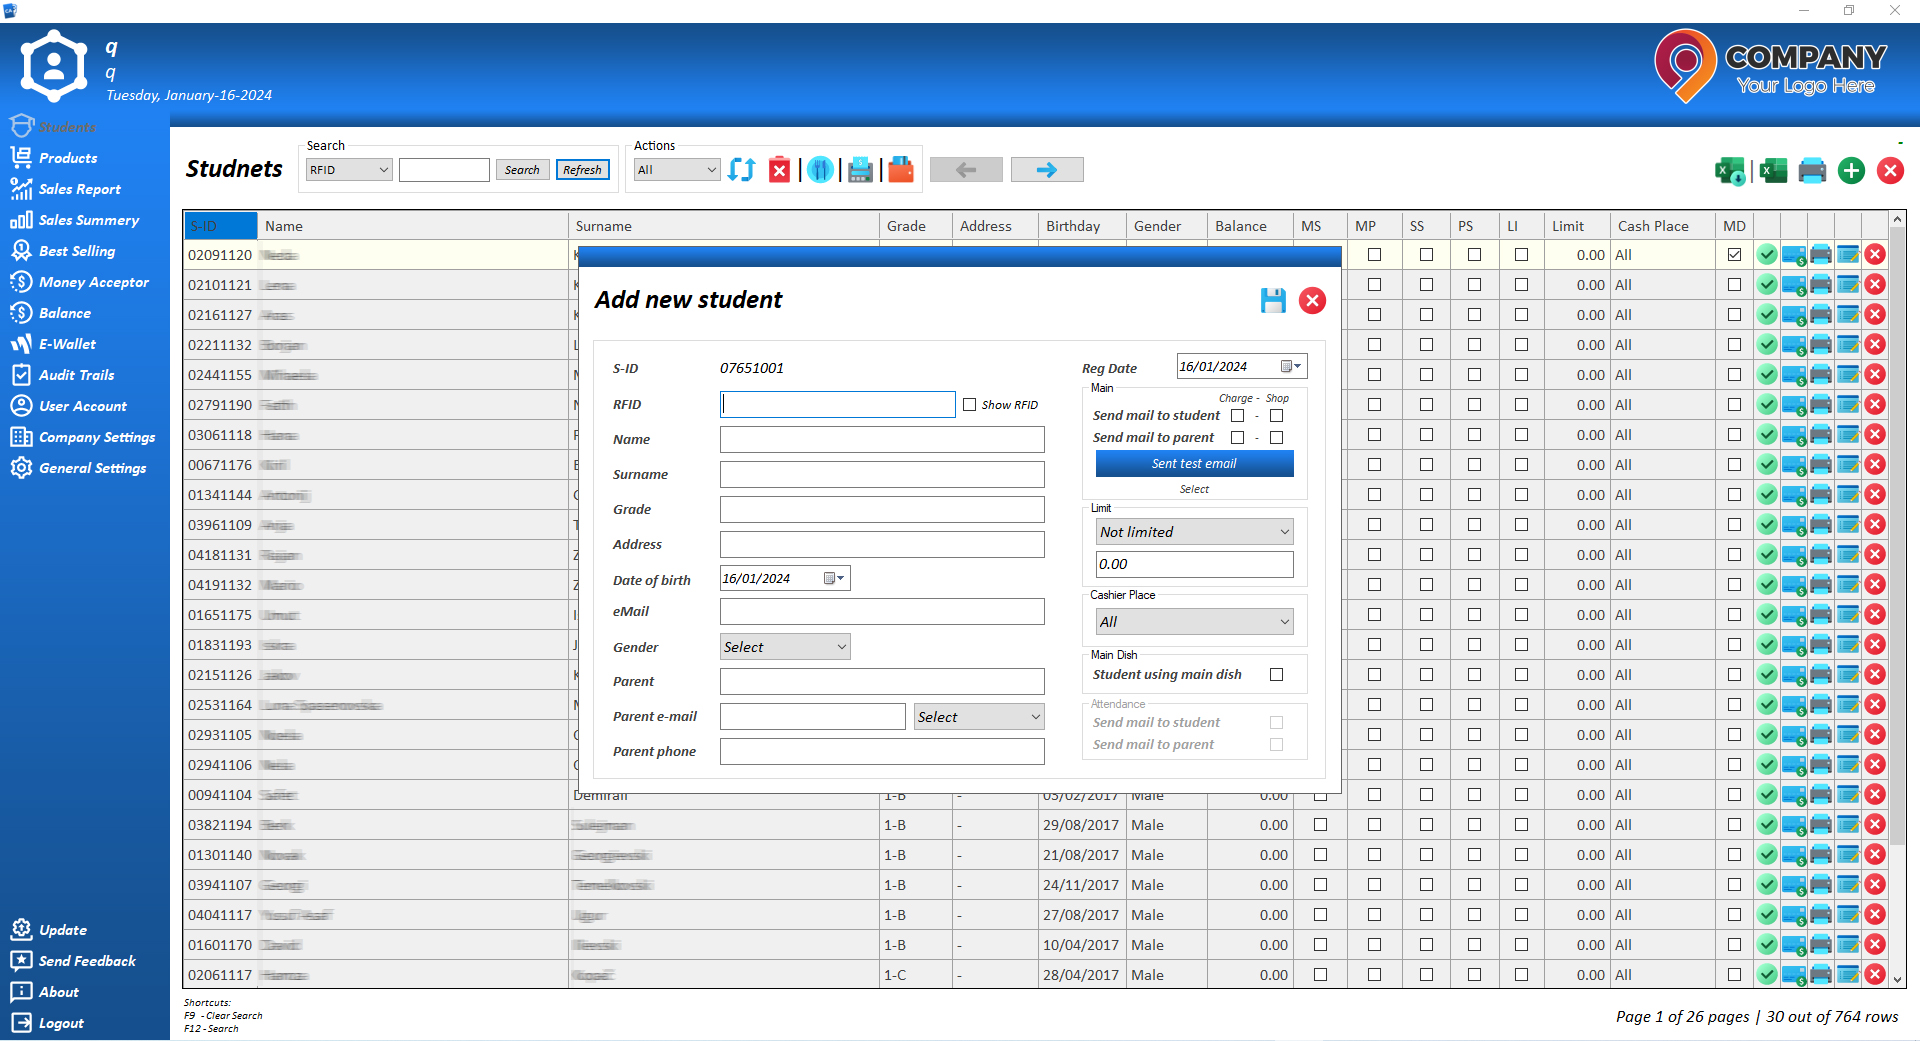
Task: Click the orange wallet icon in Actions
Action: pyautogui.click(x=900, y=170)
